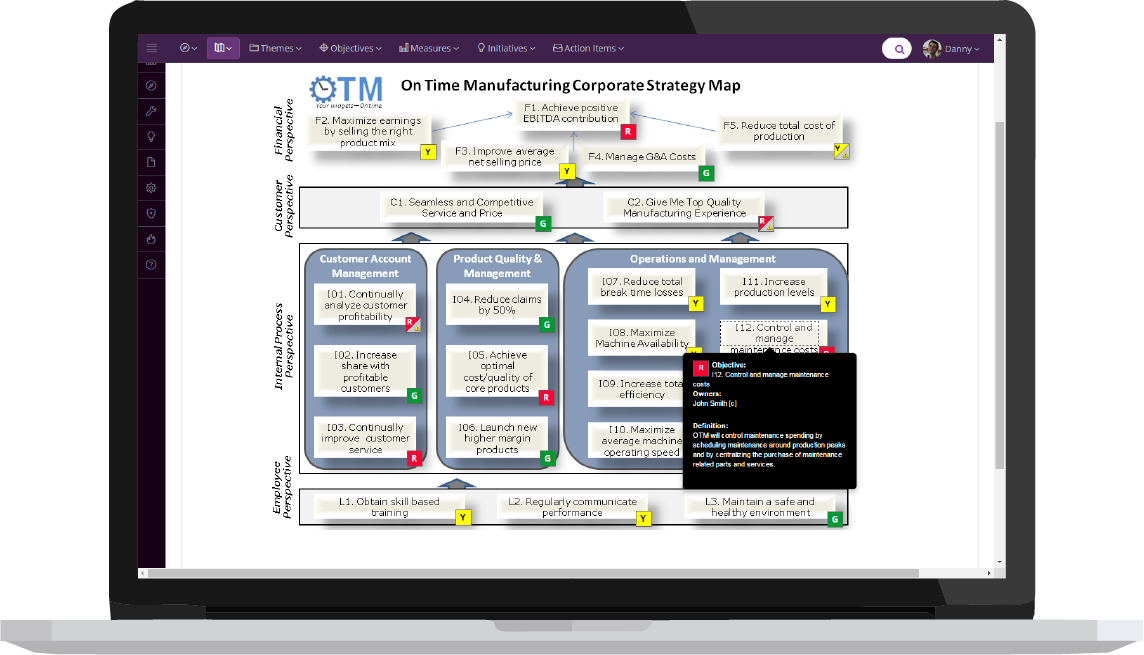1144x655 pixels.
Task: Open F2 Maximize earnings objective box
Action: tap(368, 131)
